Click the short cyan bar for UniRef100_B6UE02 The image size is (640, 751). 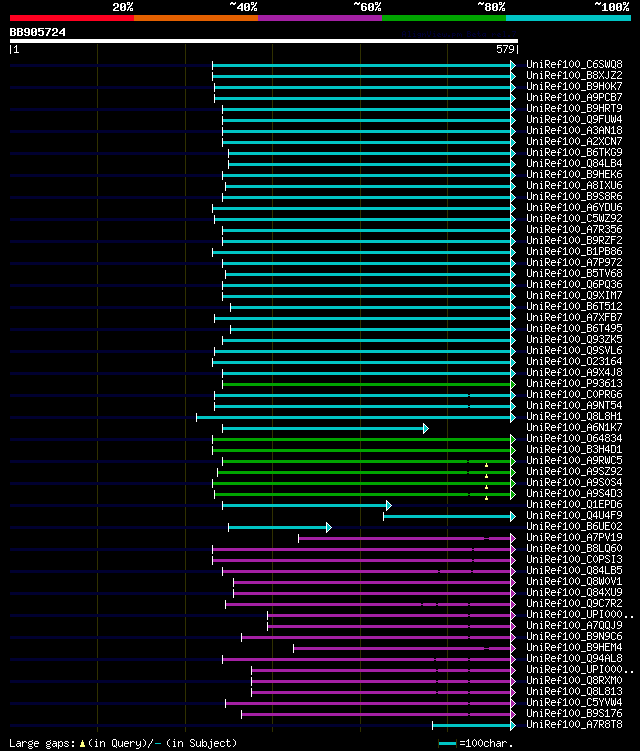click(280, 527)
